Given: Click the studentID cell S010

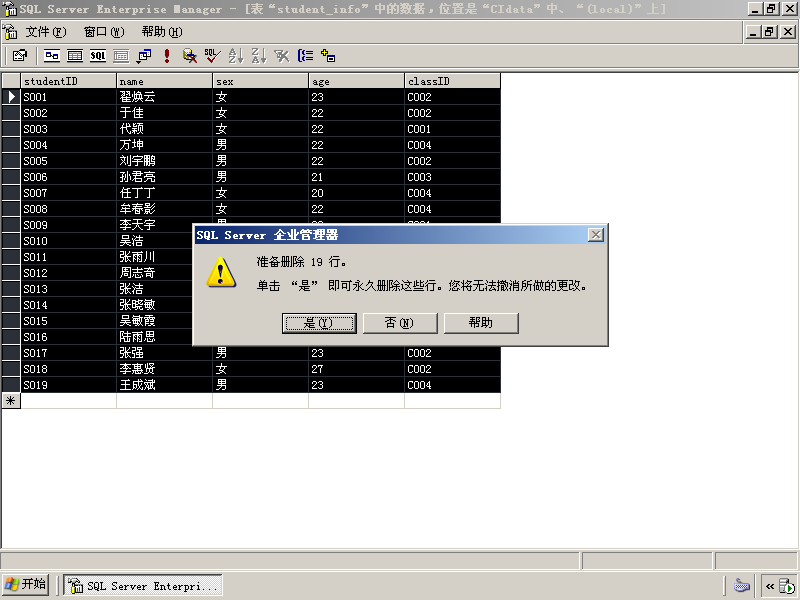Looking at the screenshot, I should pyautogui.click(x=68, y=241).
